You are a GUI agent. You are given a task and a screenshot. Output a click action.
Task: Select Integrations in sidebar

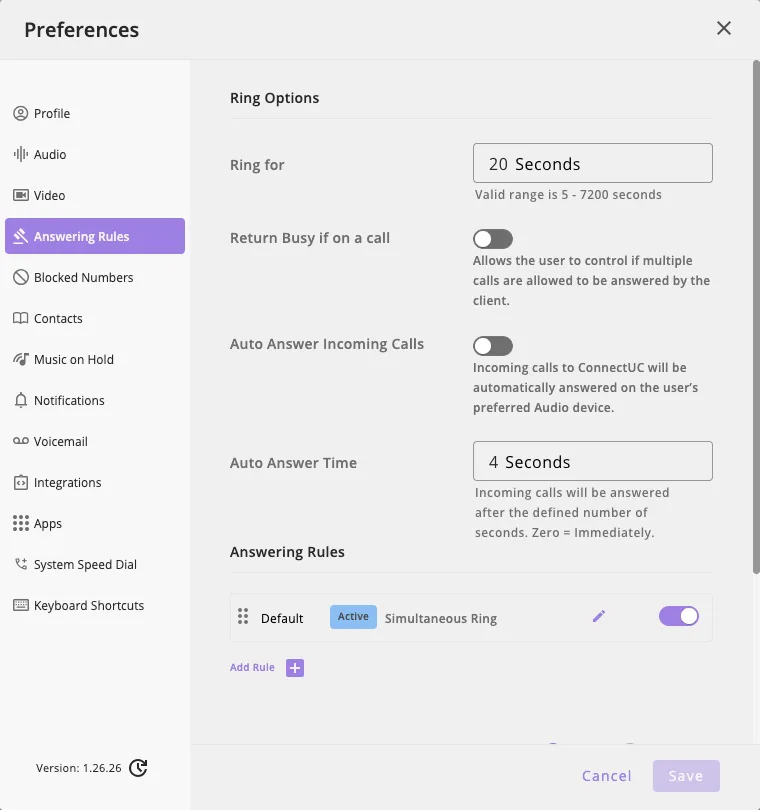(95, 482)
